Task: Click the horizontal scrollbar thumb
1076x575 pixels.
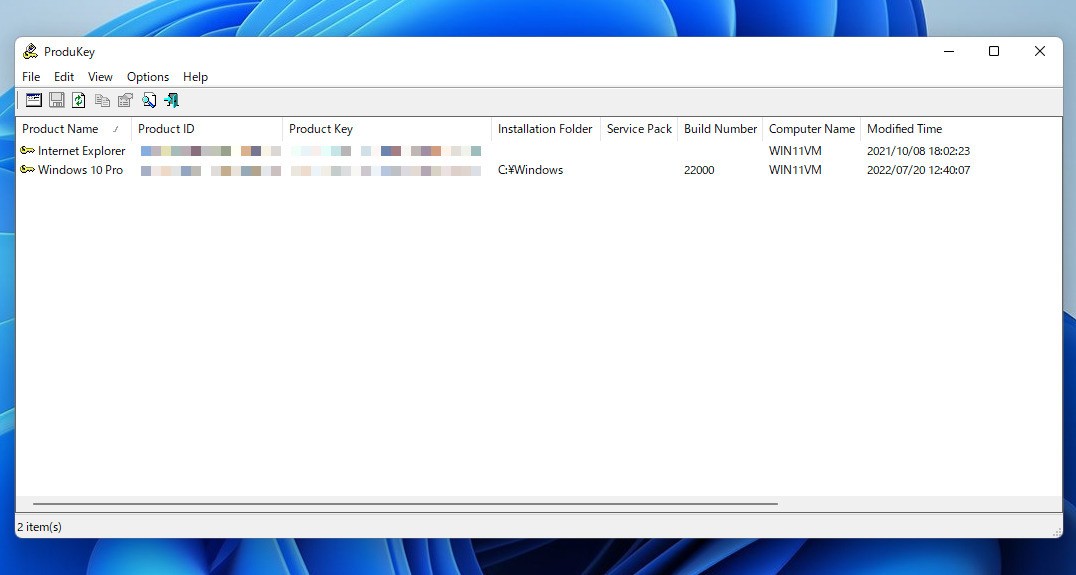Action: 405,504
